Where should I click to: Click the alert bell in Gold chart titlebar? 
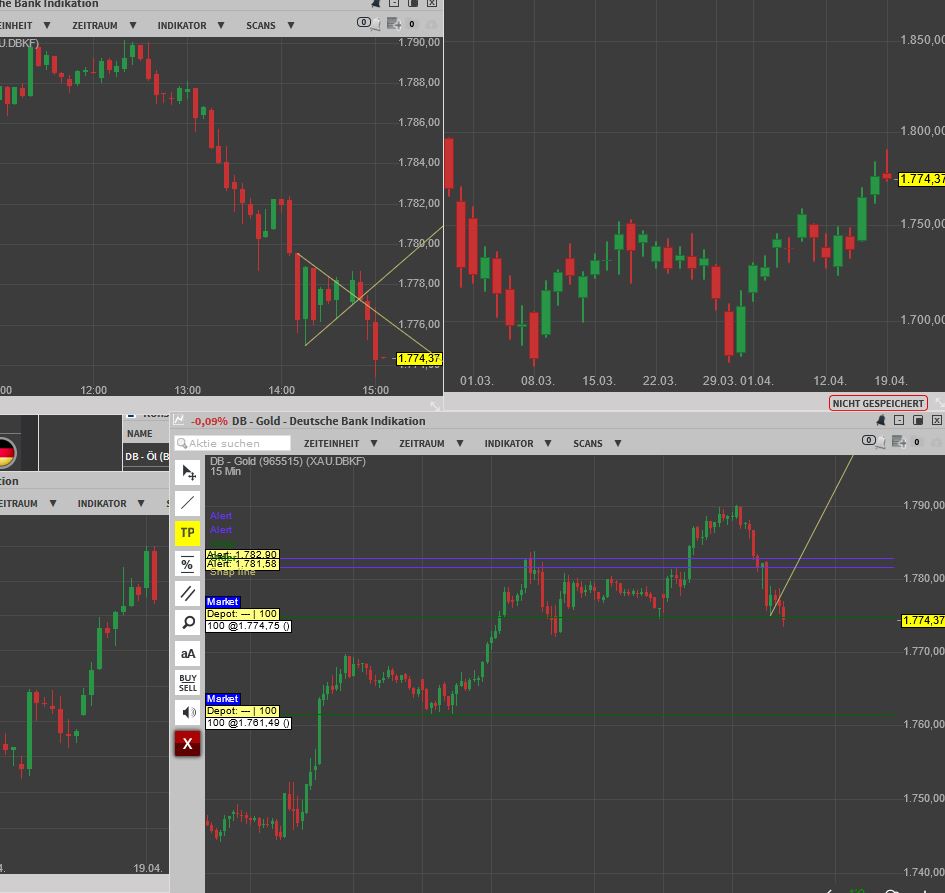(x=881, y=420)
